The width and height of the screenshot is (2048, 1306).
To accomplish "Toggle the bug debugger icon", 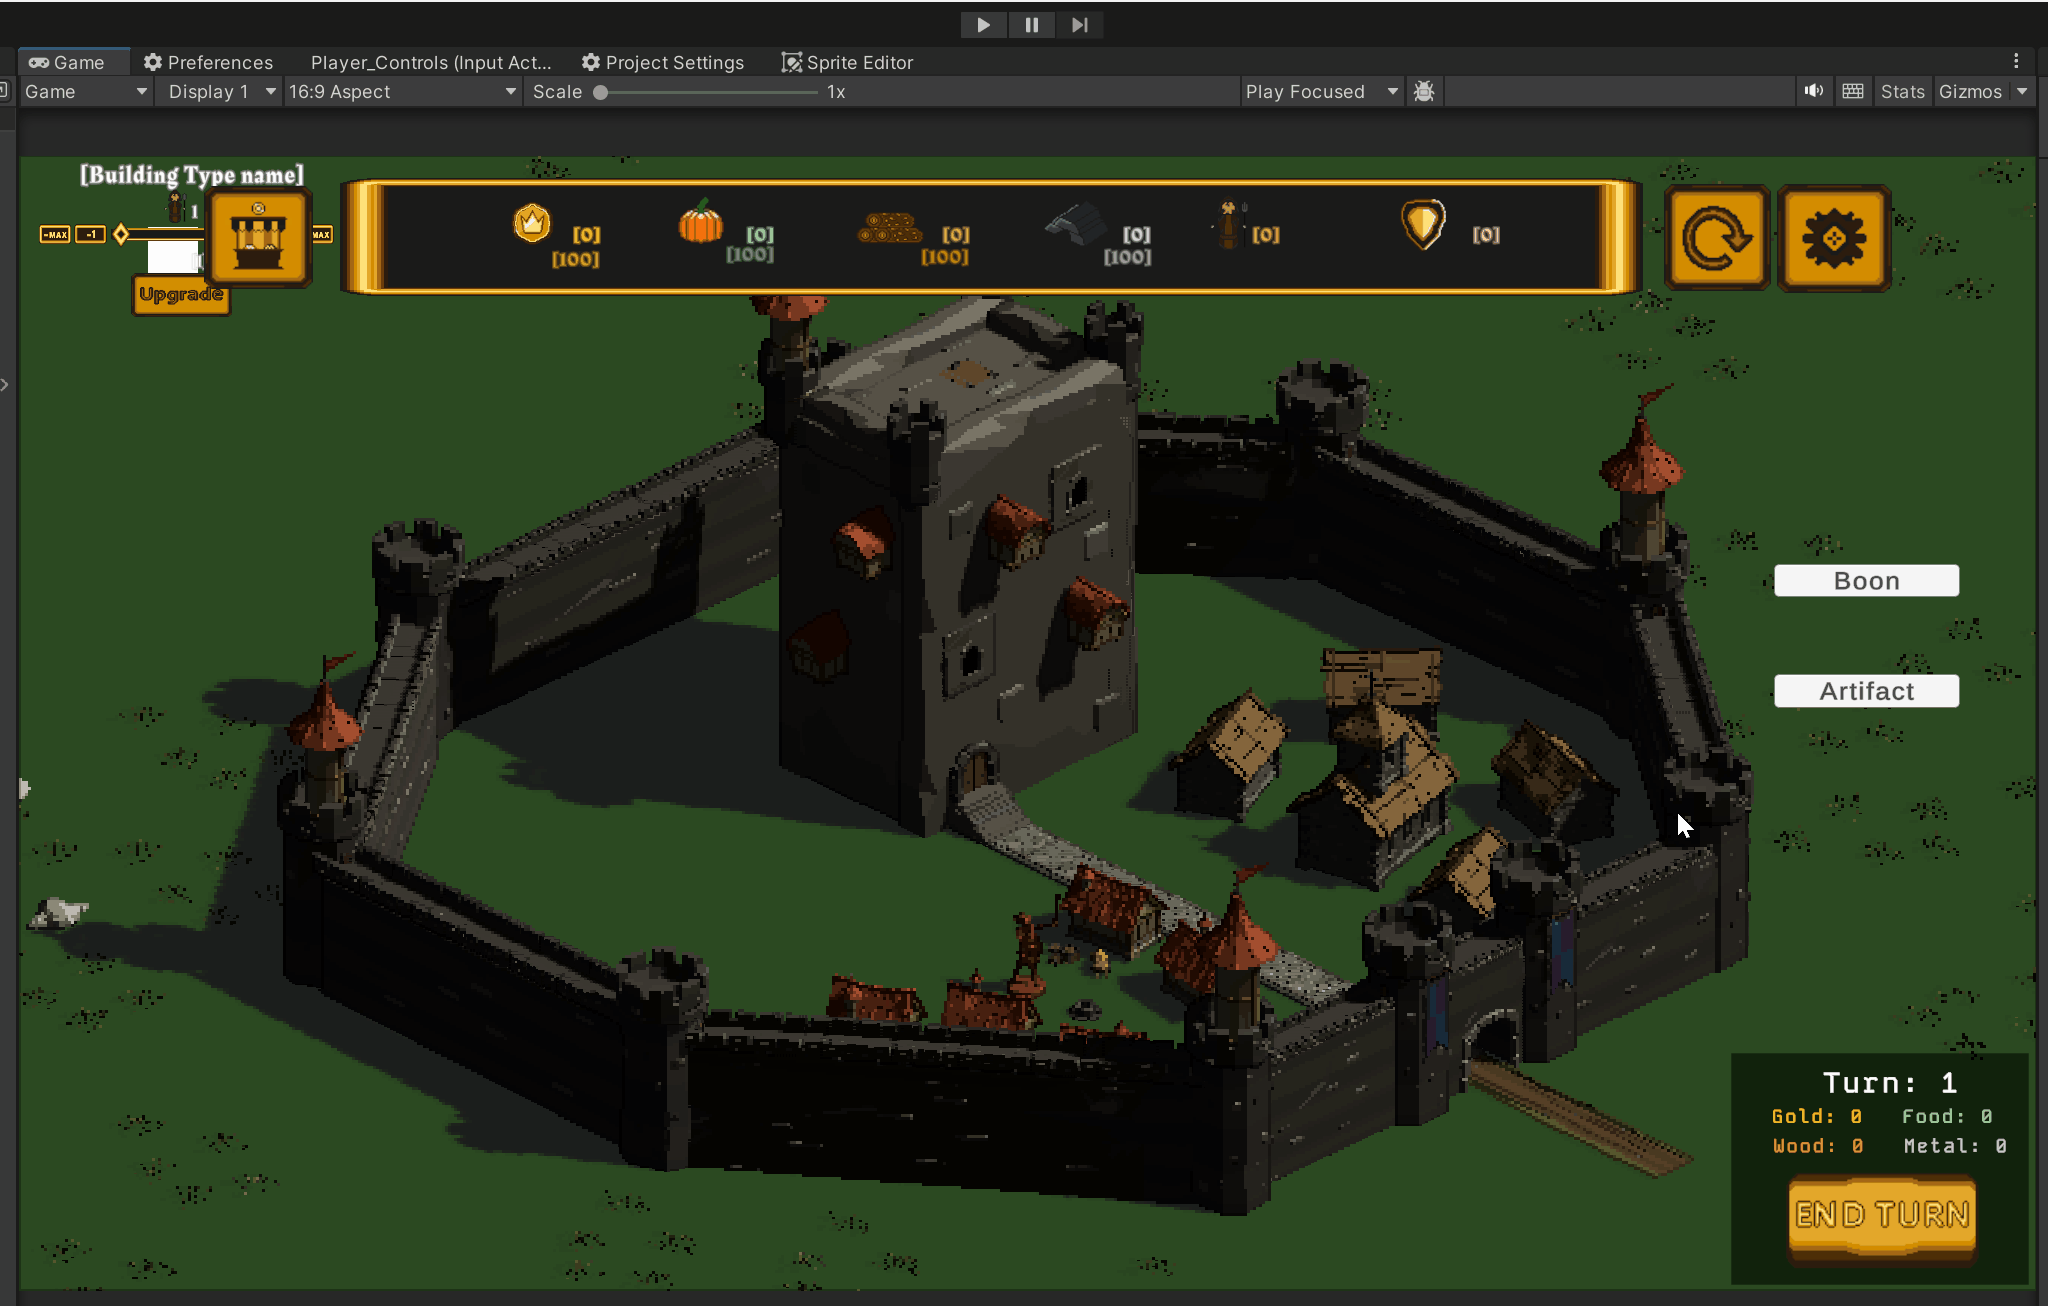I will (x=1424, y=91).
